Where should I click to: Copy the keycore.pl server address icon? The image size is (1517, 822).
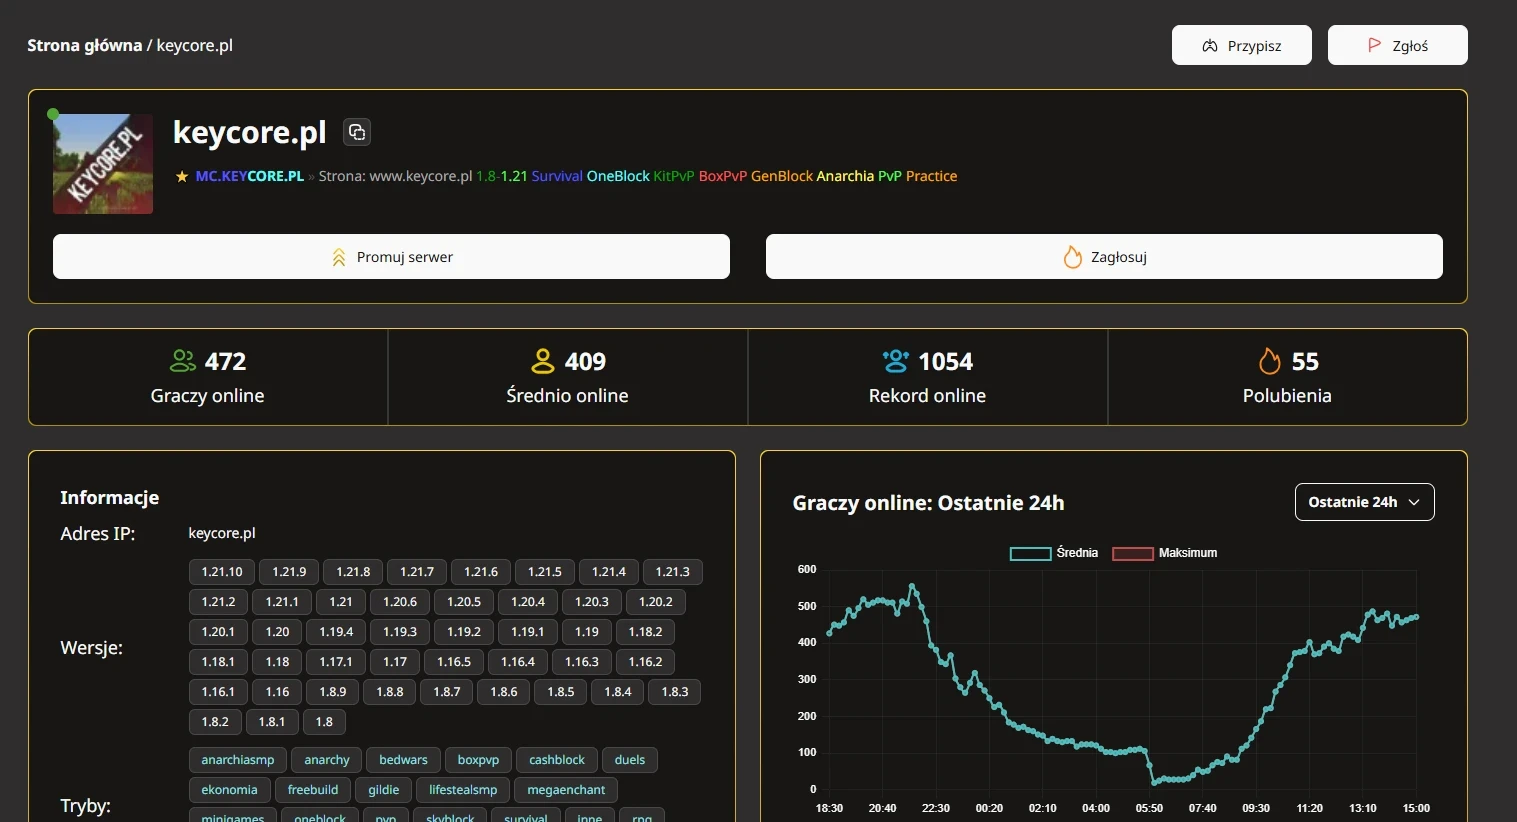click(x=357, y=132)
